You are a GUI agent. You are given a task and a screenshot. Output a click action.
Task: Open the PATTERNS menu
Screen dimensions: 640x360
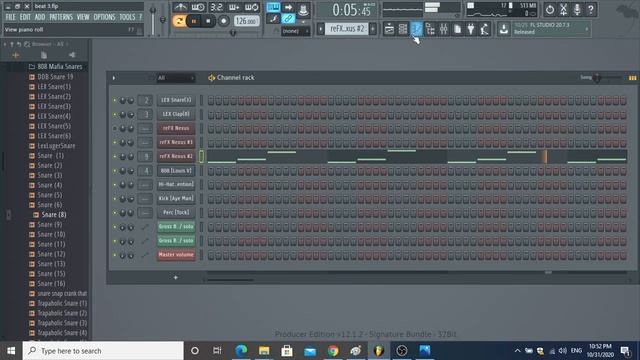click(x=61, y=17)
